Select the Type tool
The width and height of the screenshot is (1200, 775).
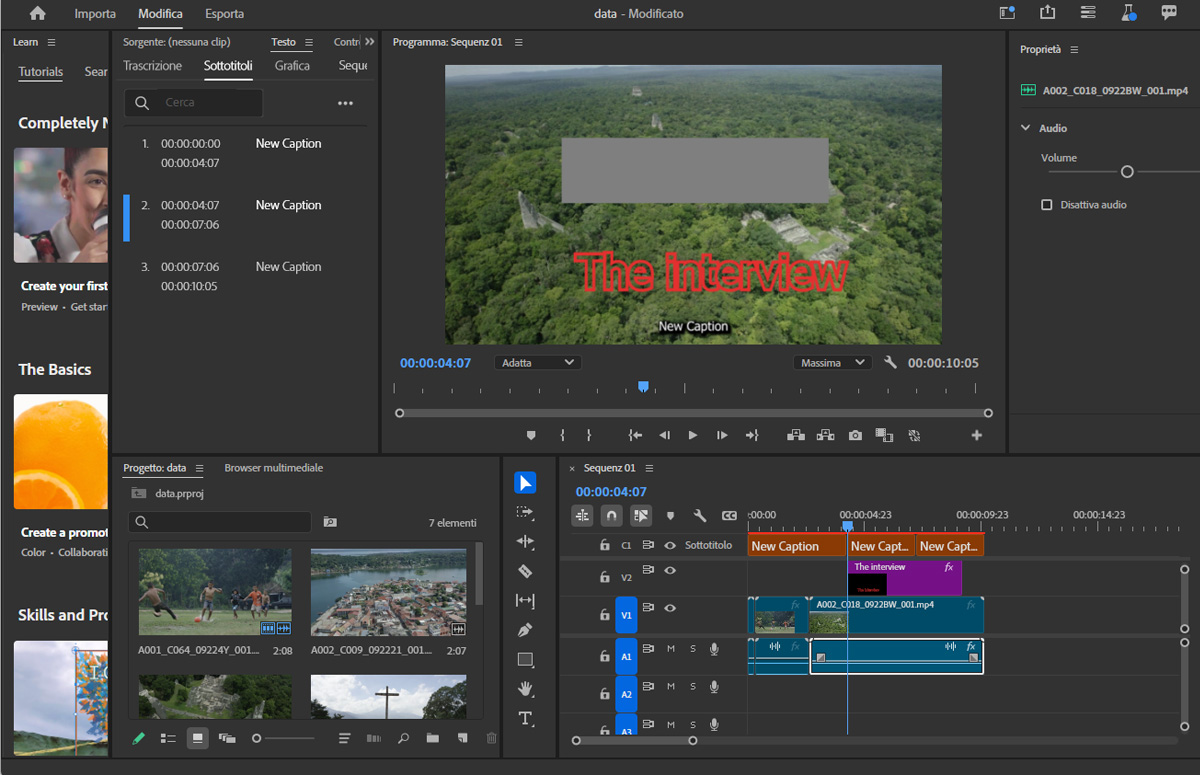click(525, 718)
